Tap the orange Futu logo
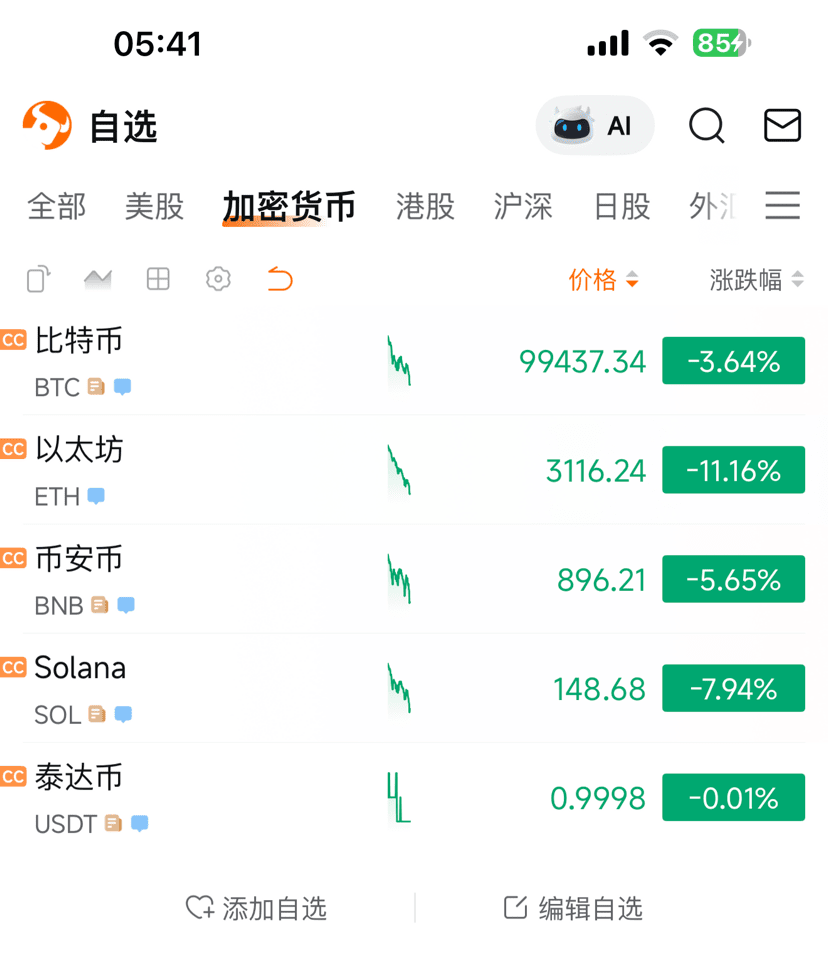The image size is (828, 980). (47, 125)
